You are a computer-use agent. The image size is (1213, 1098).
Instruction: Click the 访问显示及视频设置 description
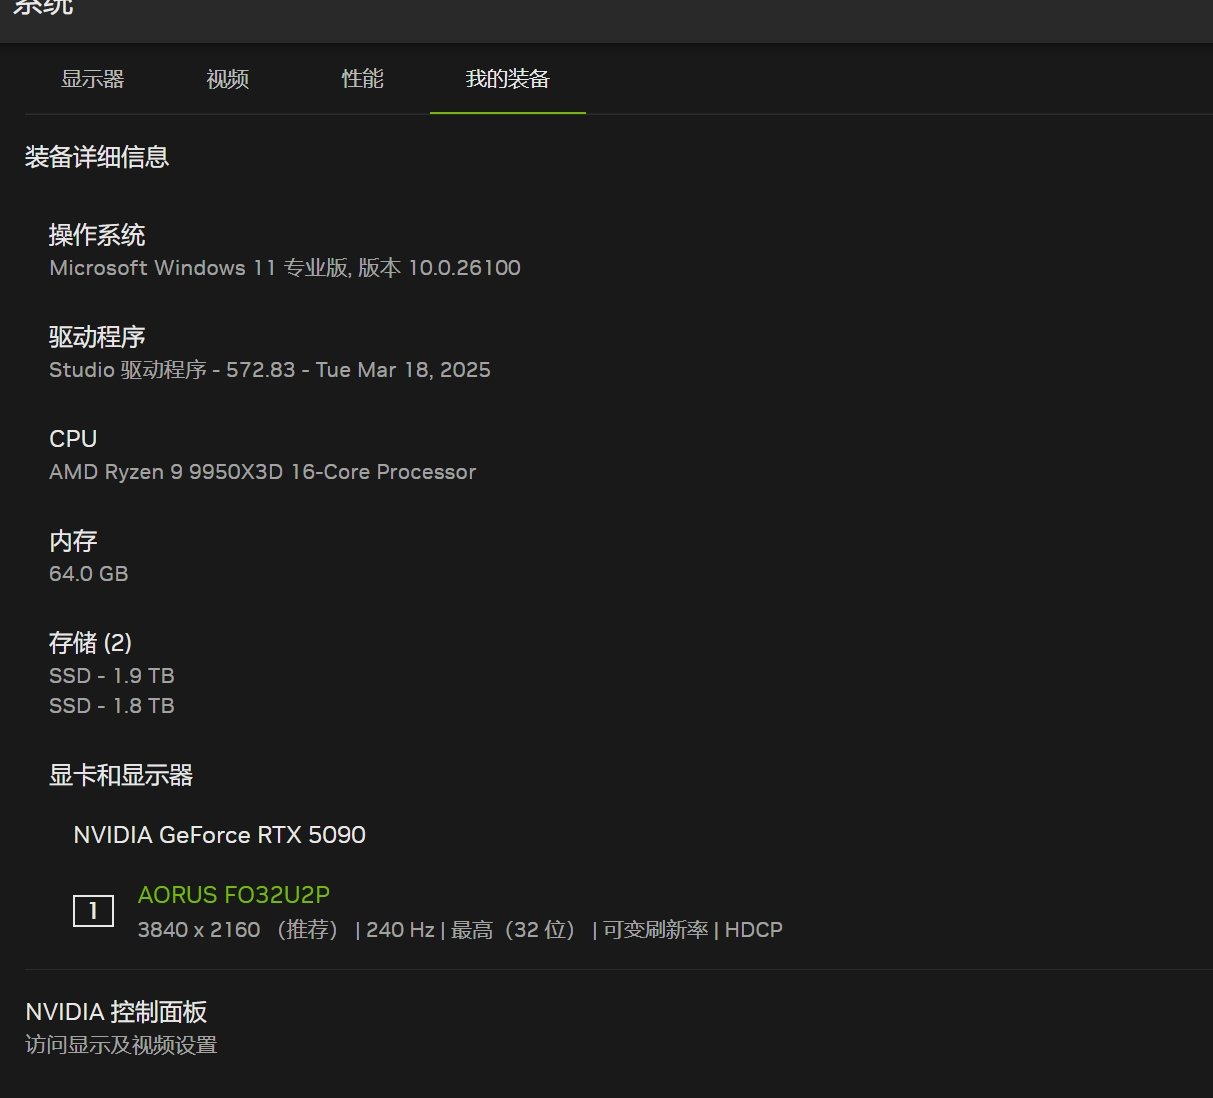pos(121,1045)
